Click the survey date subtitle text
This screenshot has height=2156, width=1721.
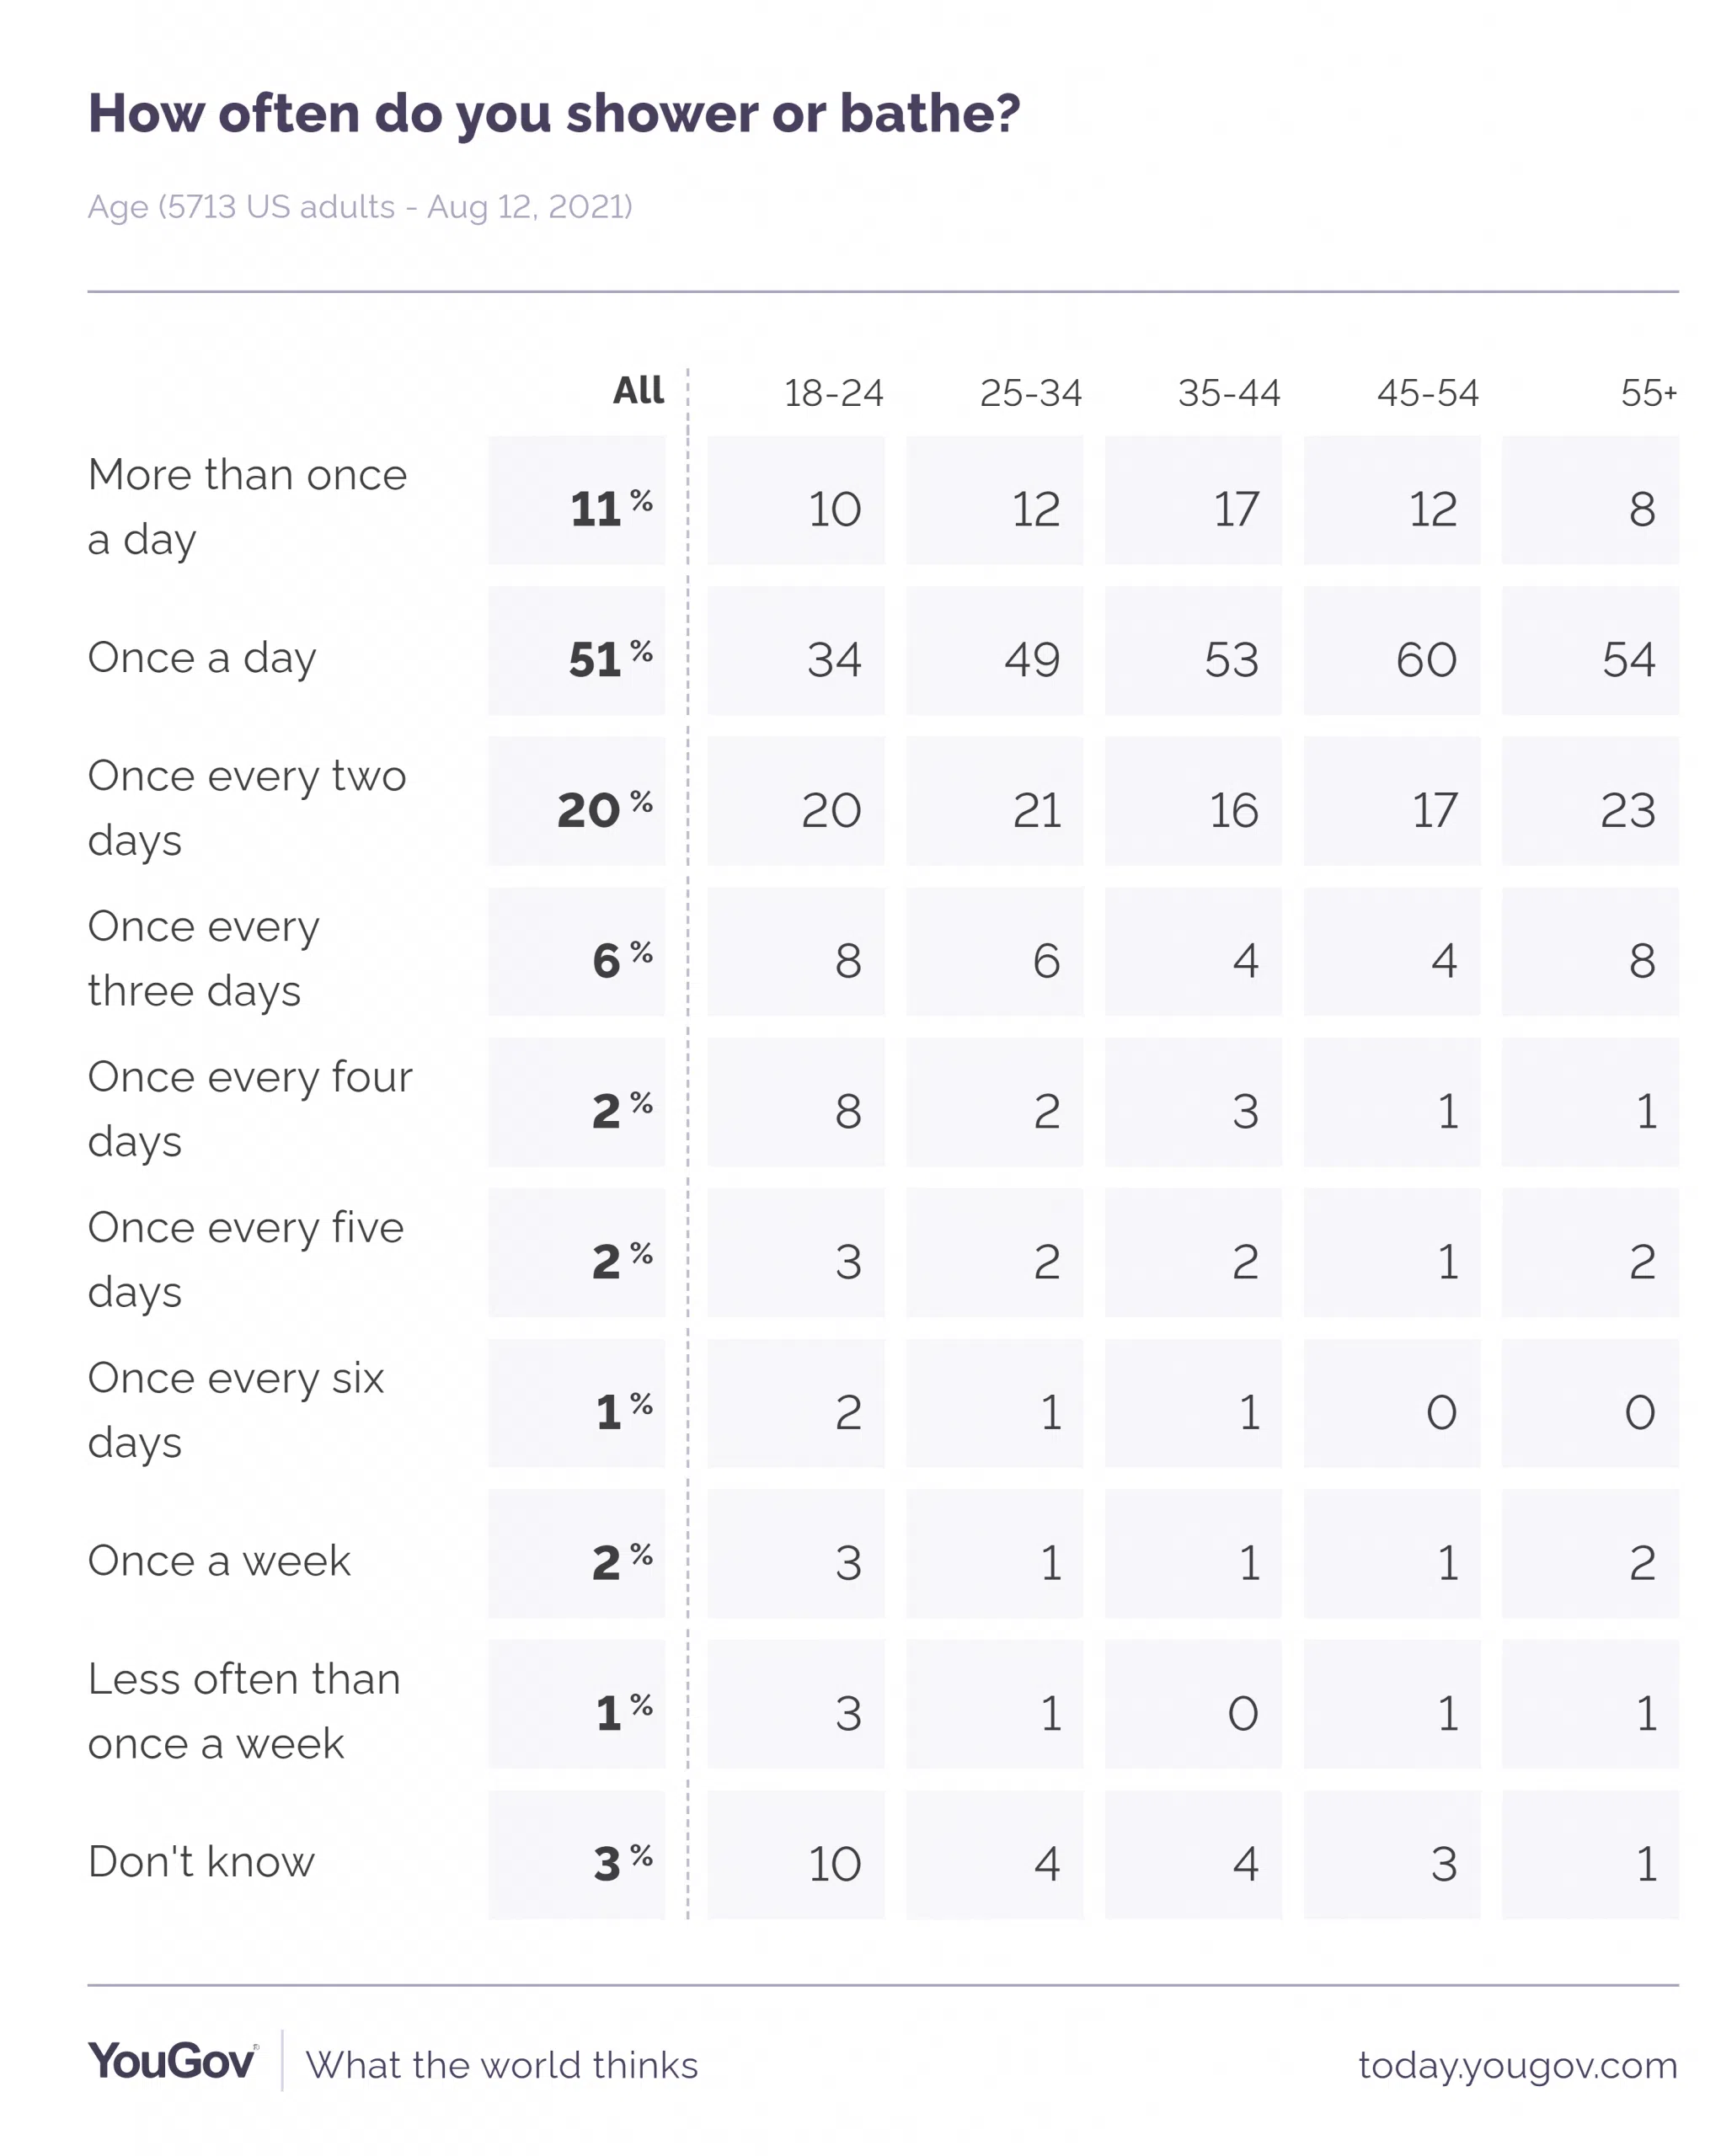coord(360,207)
